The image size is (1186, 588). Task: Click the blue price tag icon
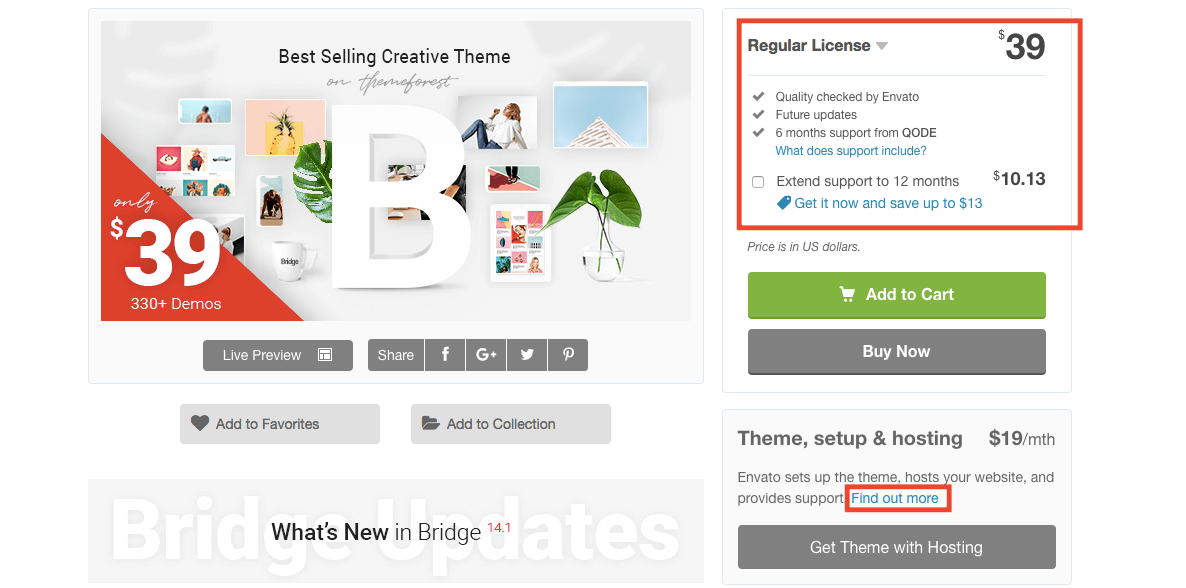pos(784,203)
